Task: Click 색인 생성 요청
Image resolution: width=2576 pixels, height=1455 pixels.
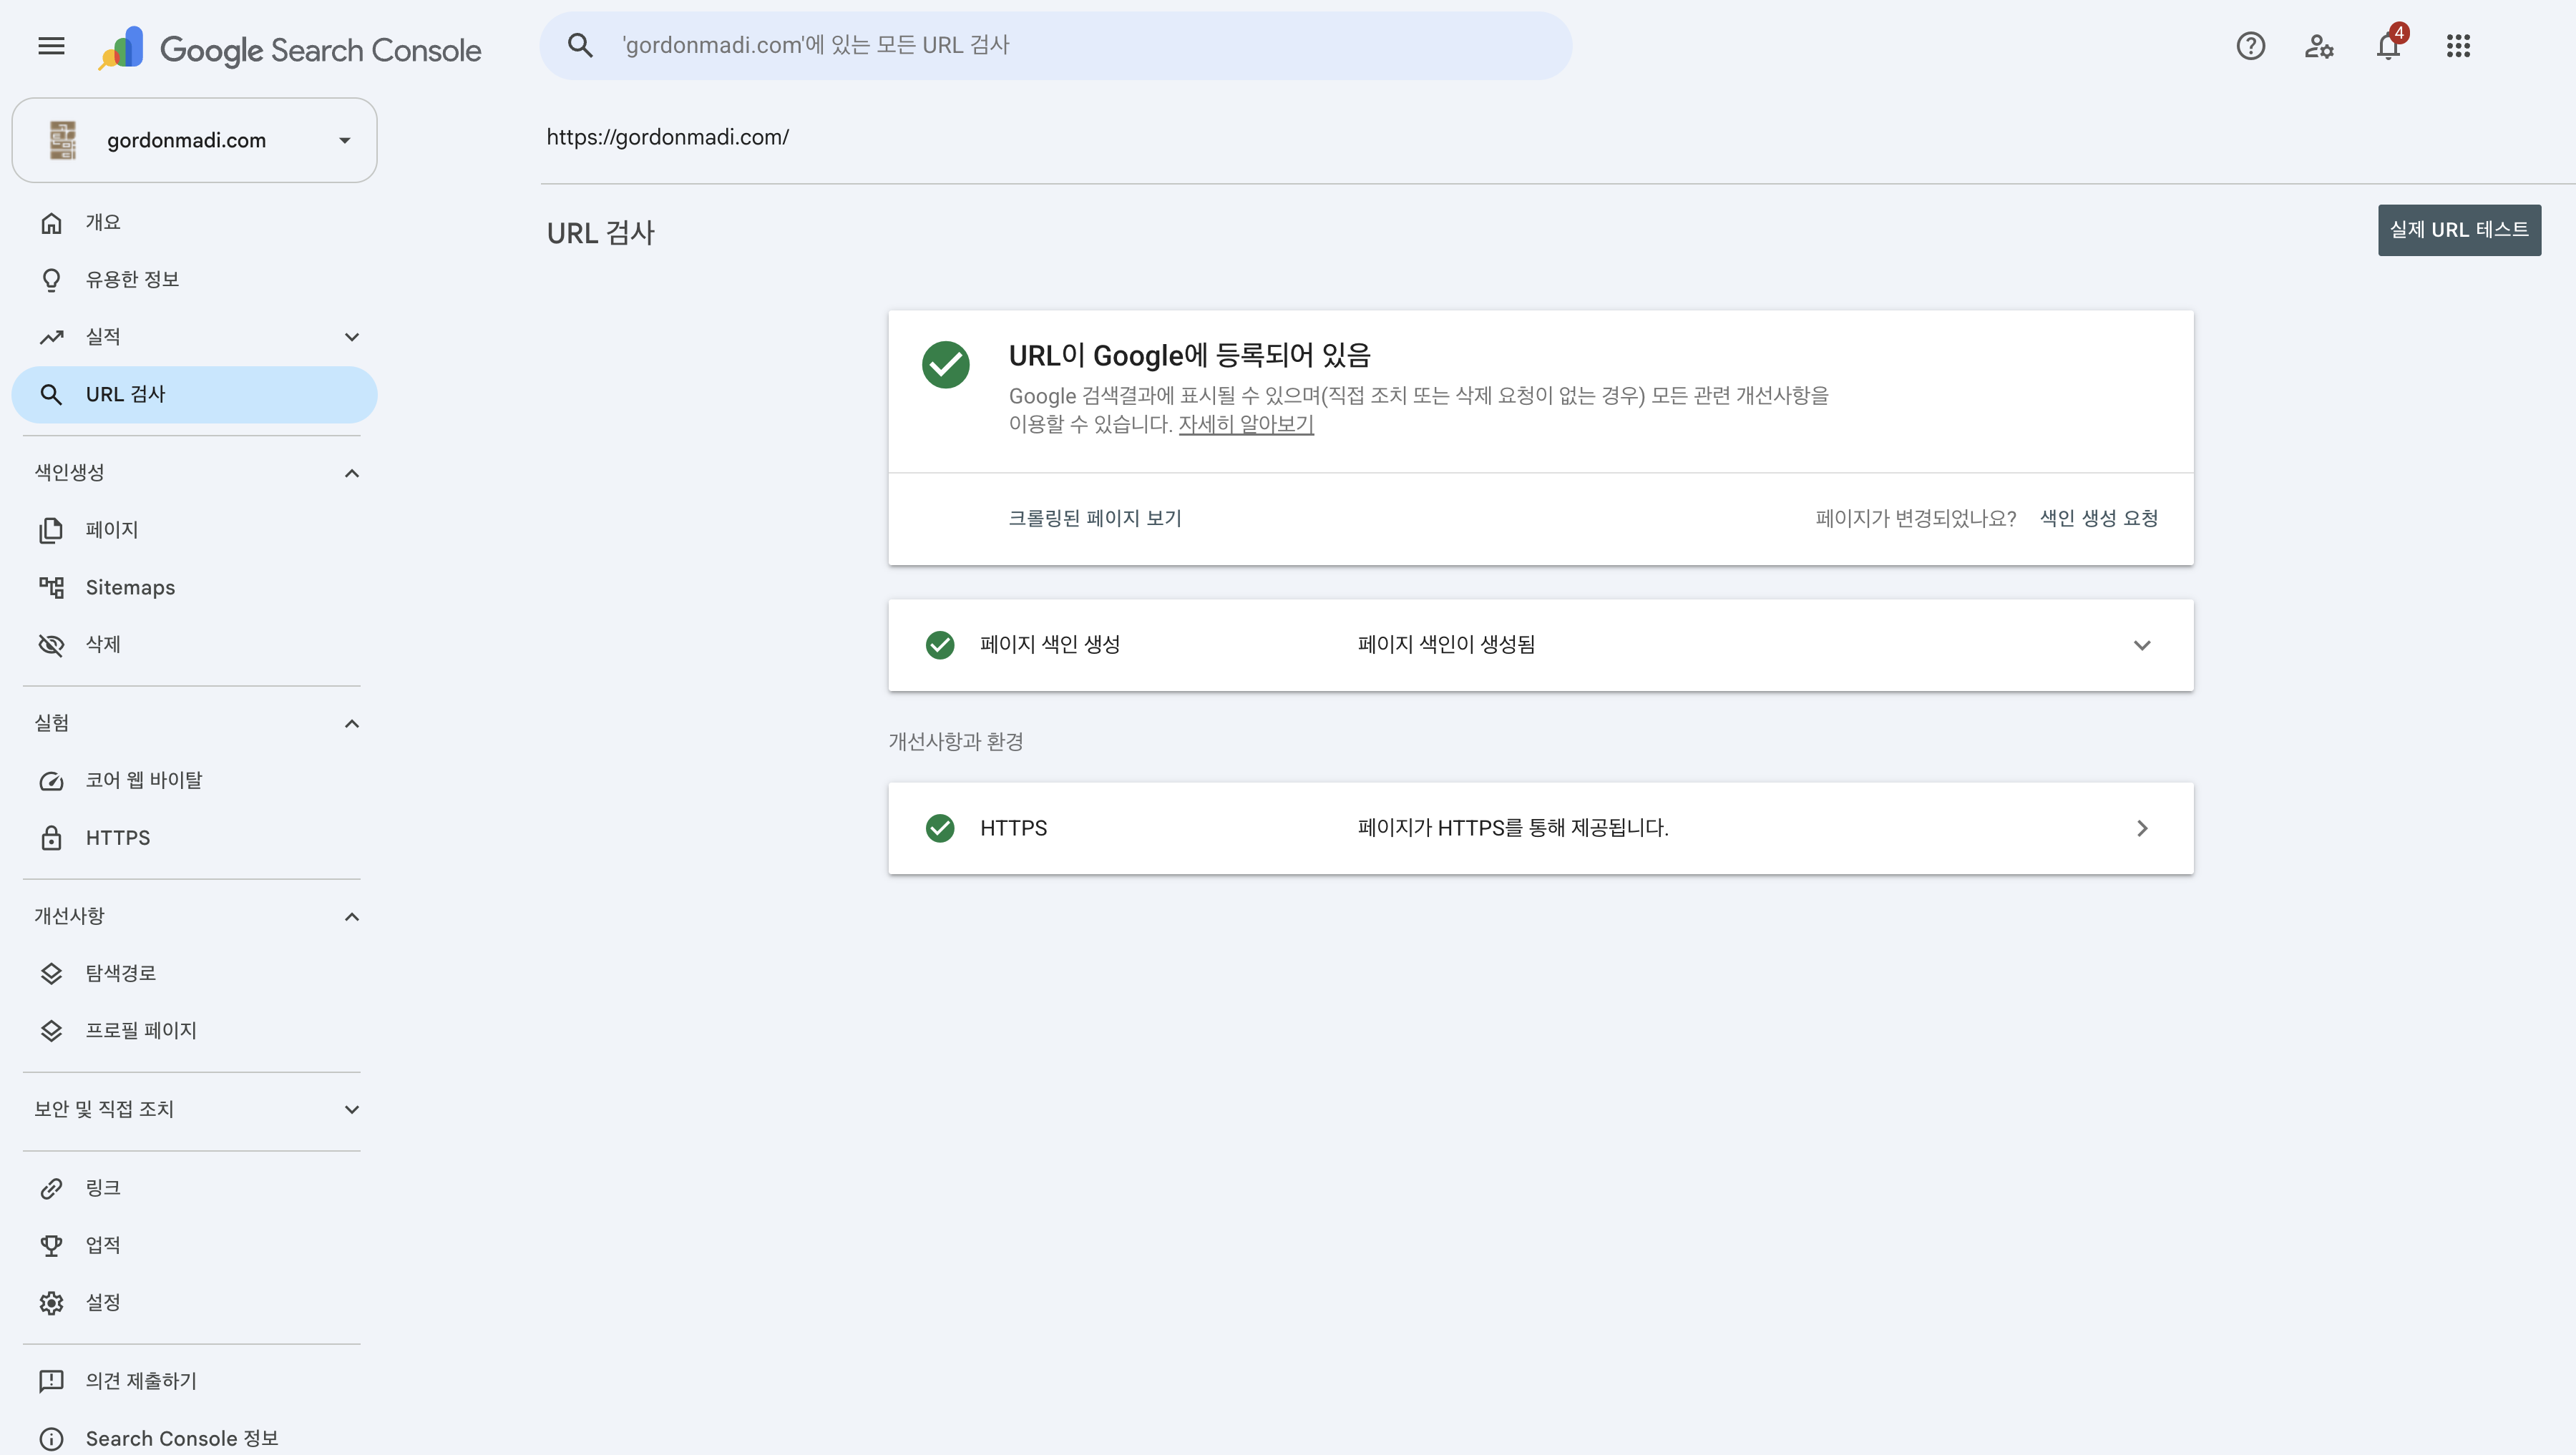Action: [x=2098, y=518]
